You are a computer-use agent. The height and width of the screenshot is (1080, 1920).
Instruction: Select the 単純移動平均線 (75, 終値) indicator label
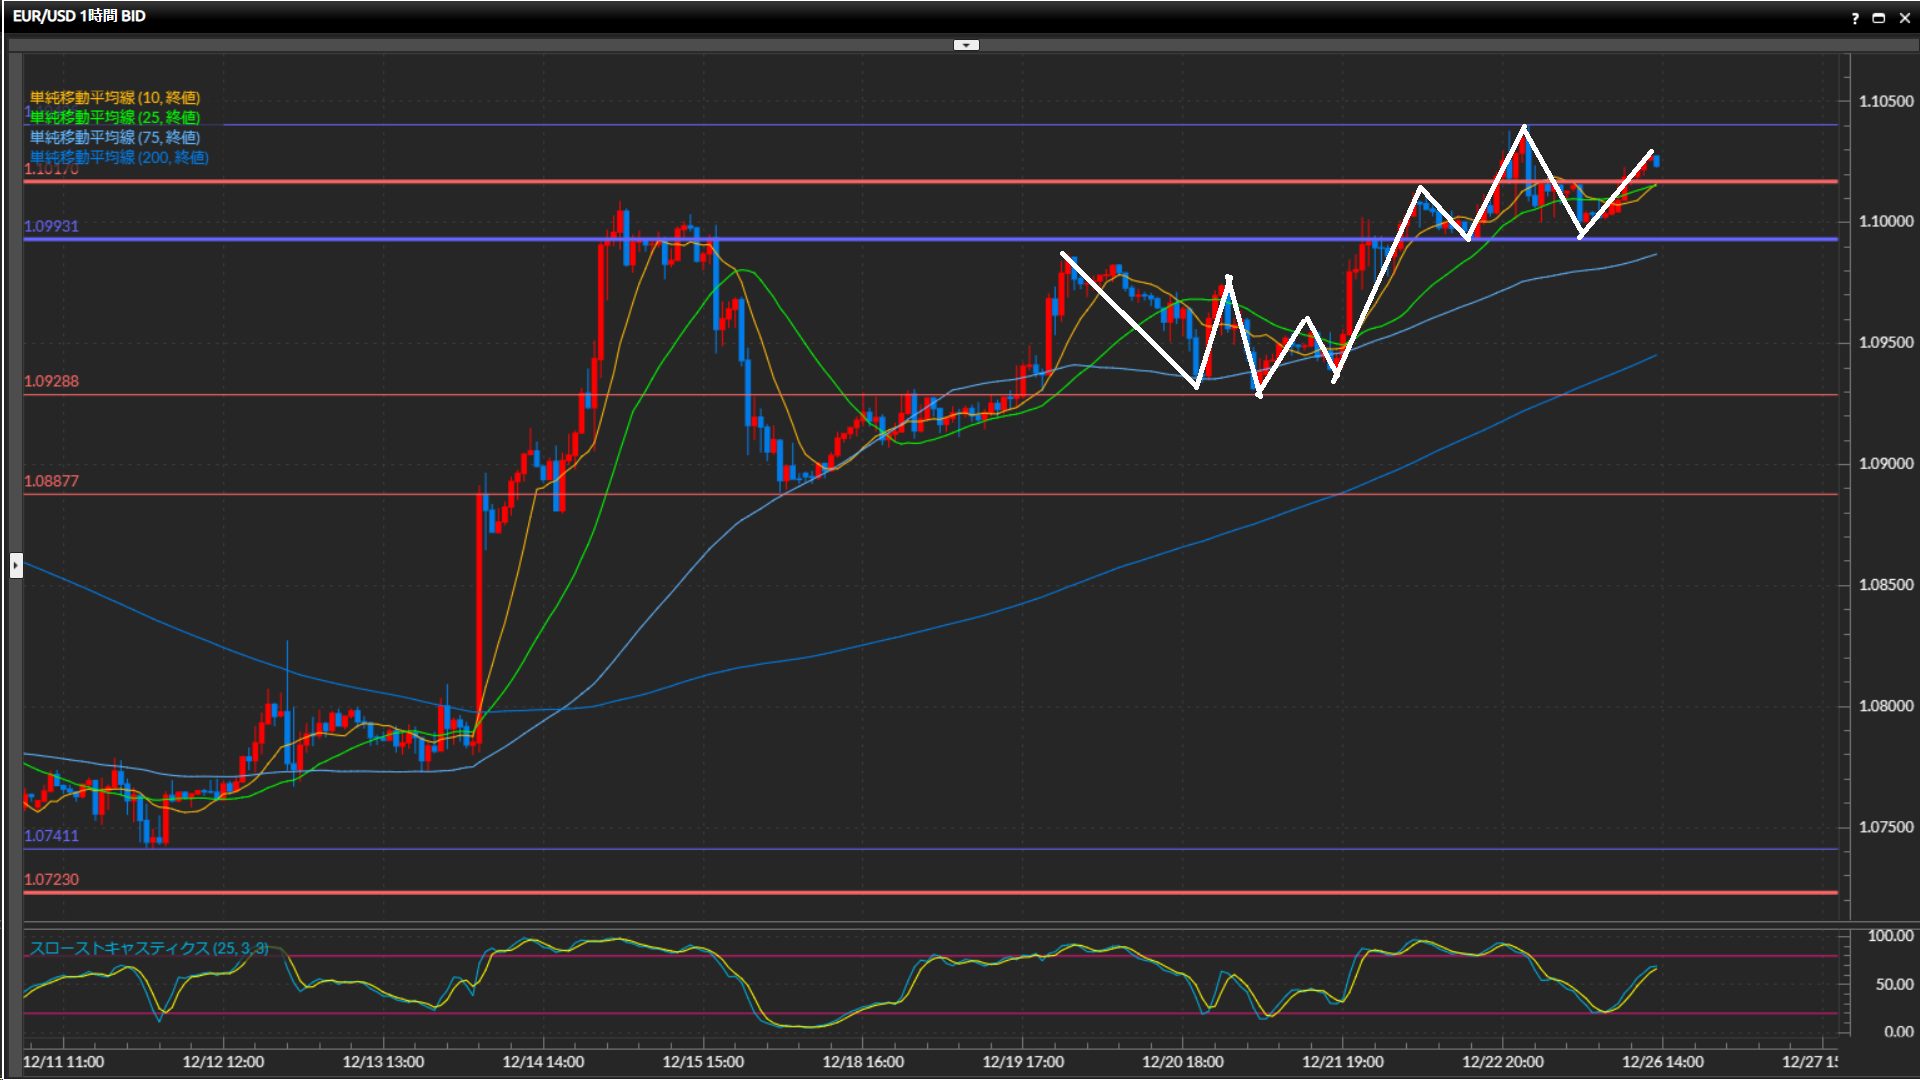coord(115,137)
